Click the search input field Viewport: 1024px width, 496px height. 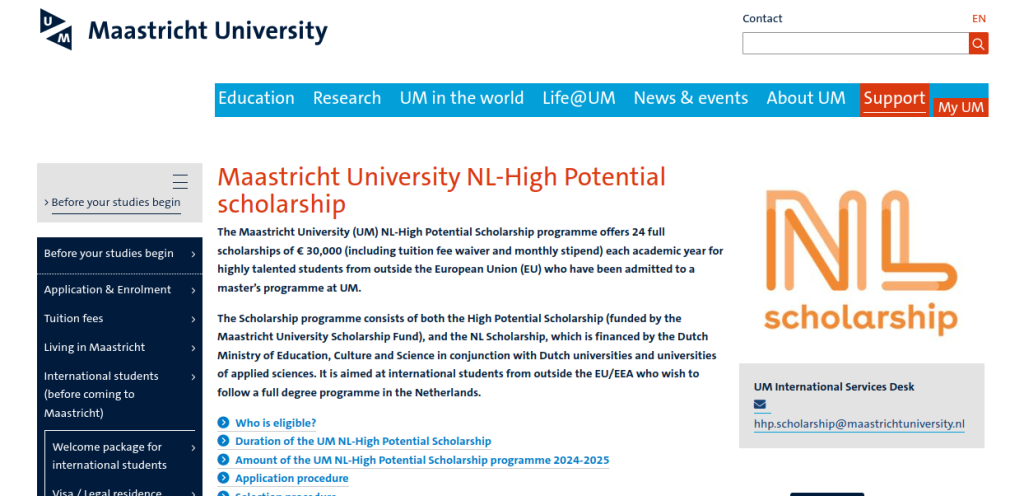[x=856, y=44]
